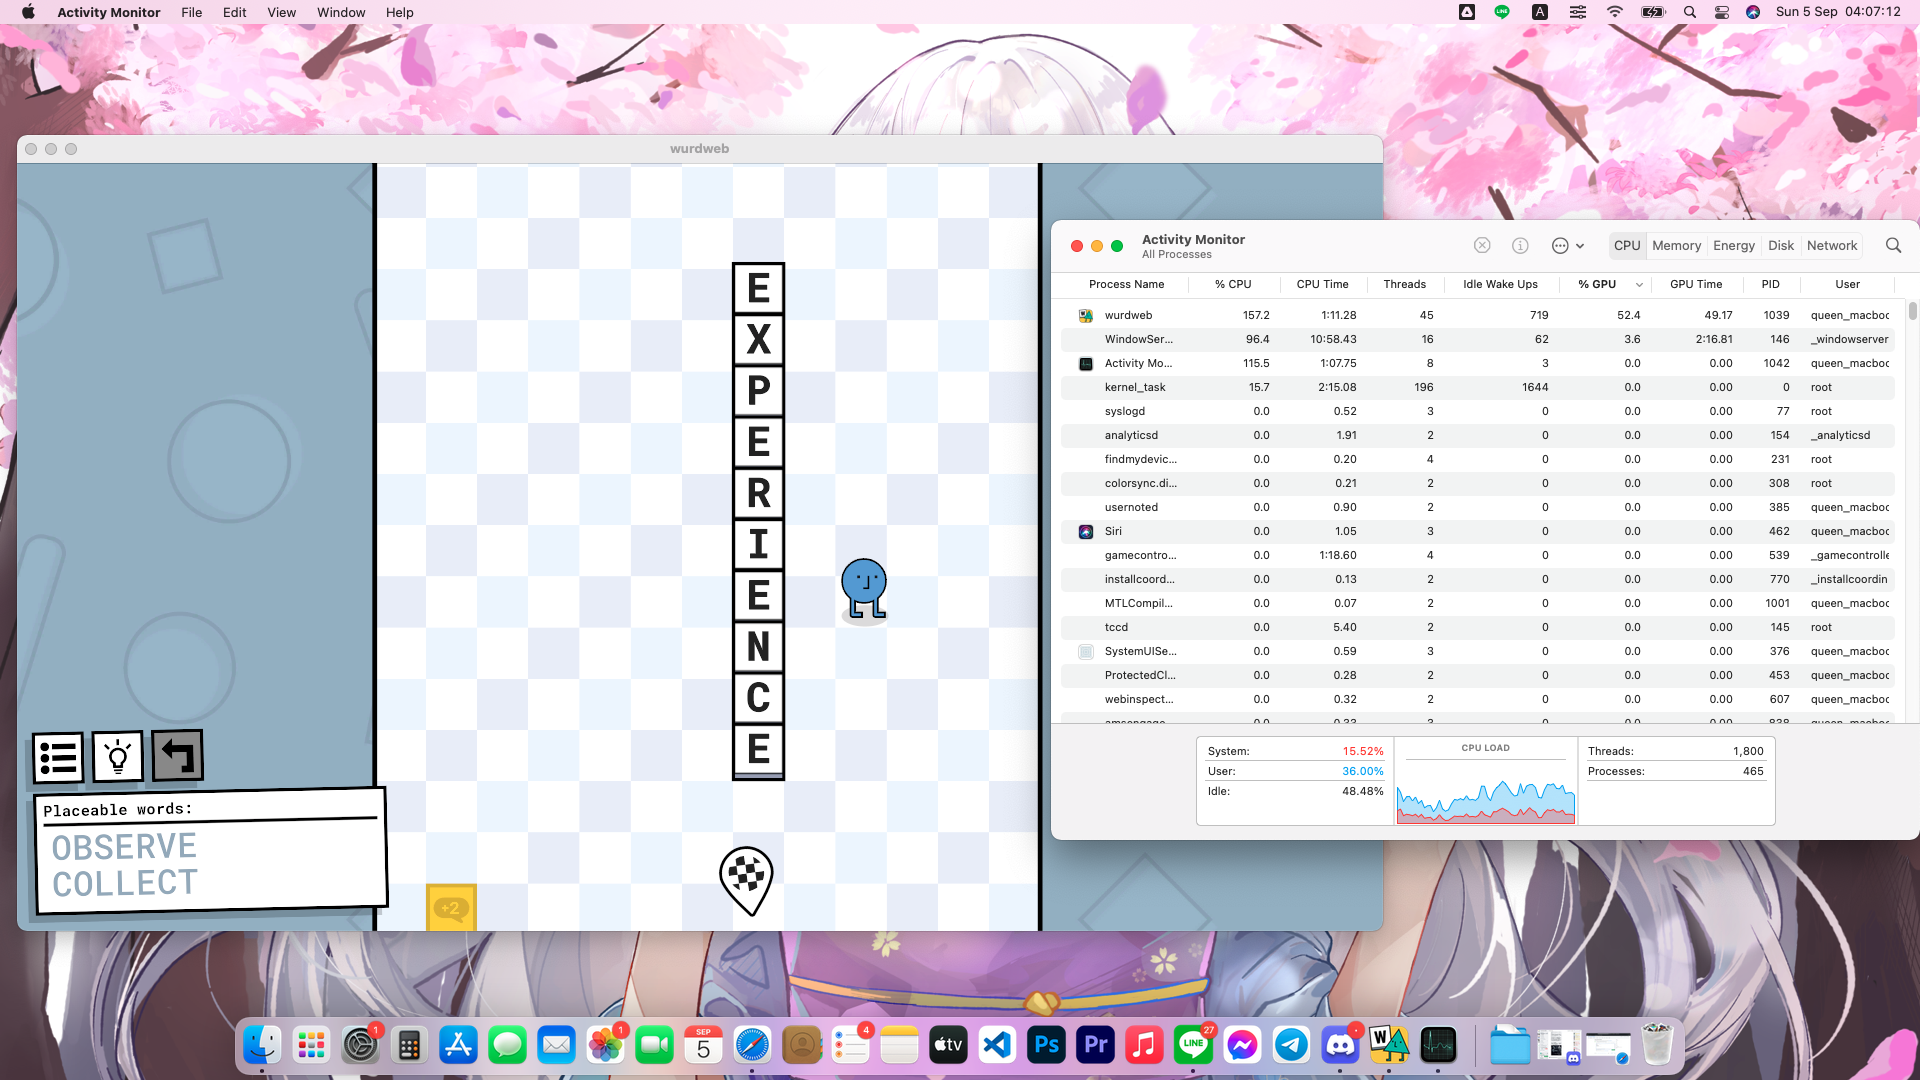Click the search icon in Activity Monitor

tap(1893, 245)
